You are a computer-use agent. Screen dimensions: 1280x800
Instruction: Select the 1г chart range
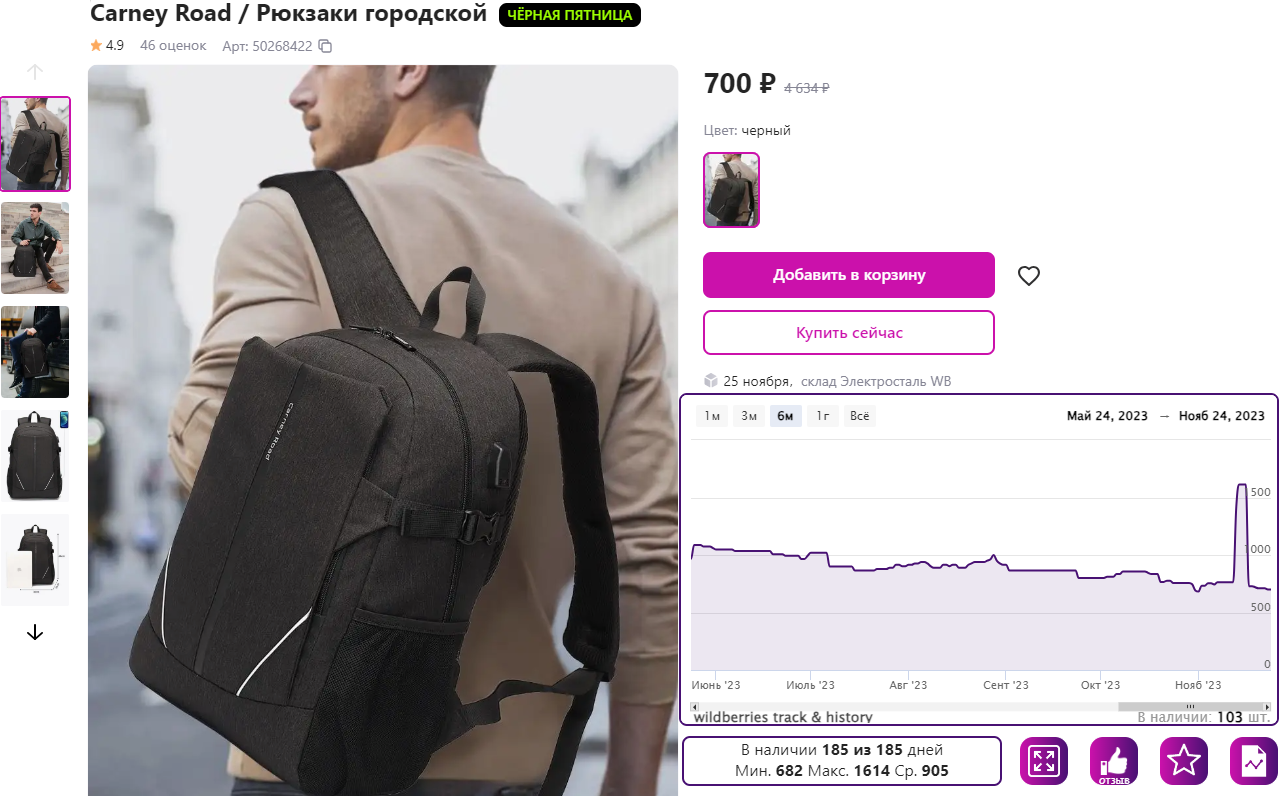tap(822, 416)
